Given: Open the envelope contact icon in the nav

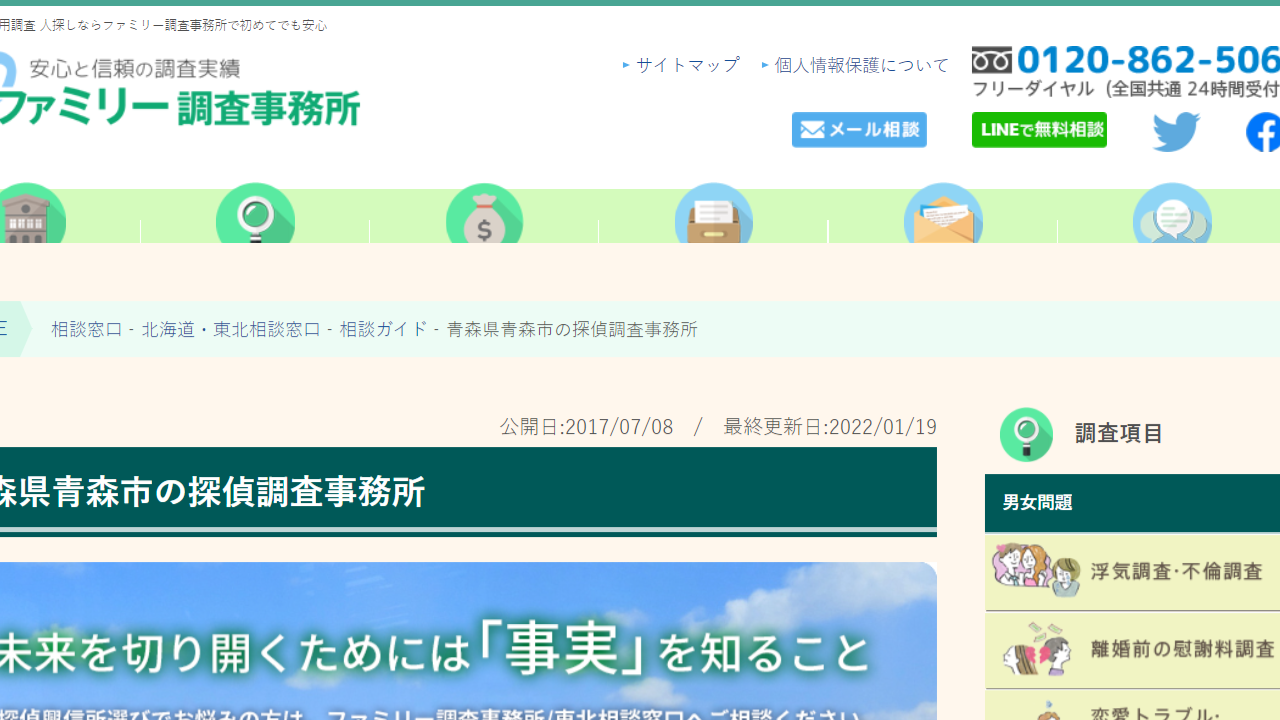Looking at the screenshot, I should coord(943,215).
